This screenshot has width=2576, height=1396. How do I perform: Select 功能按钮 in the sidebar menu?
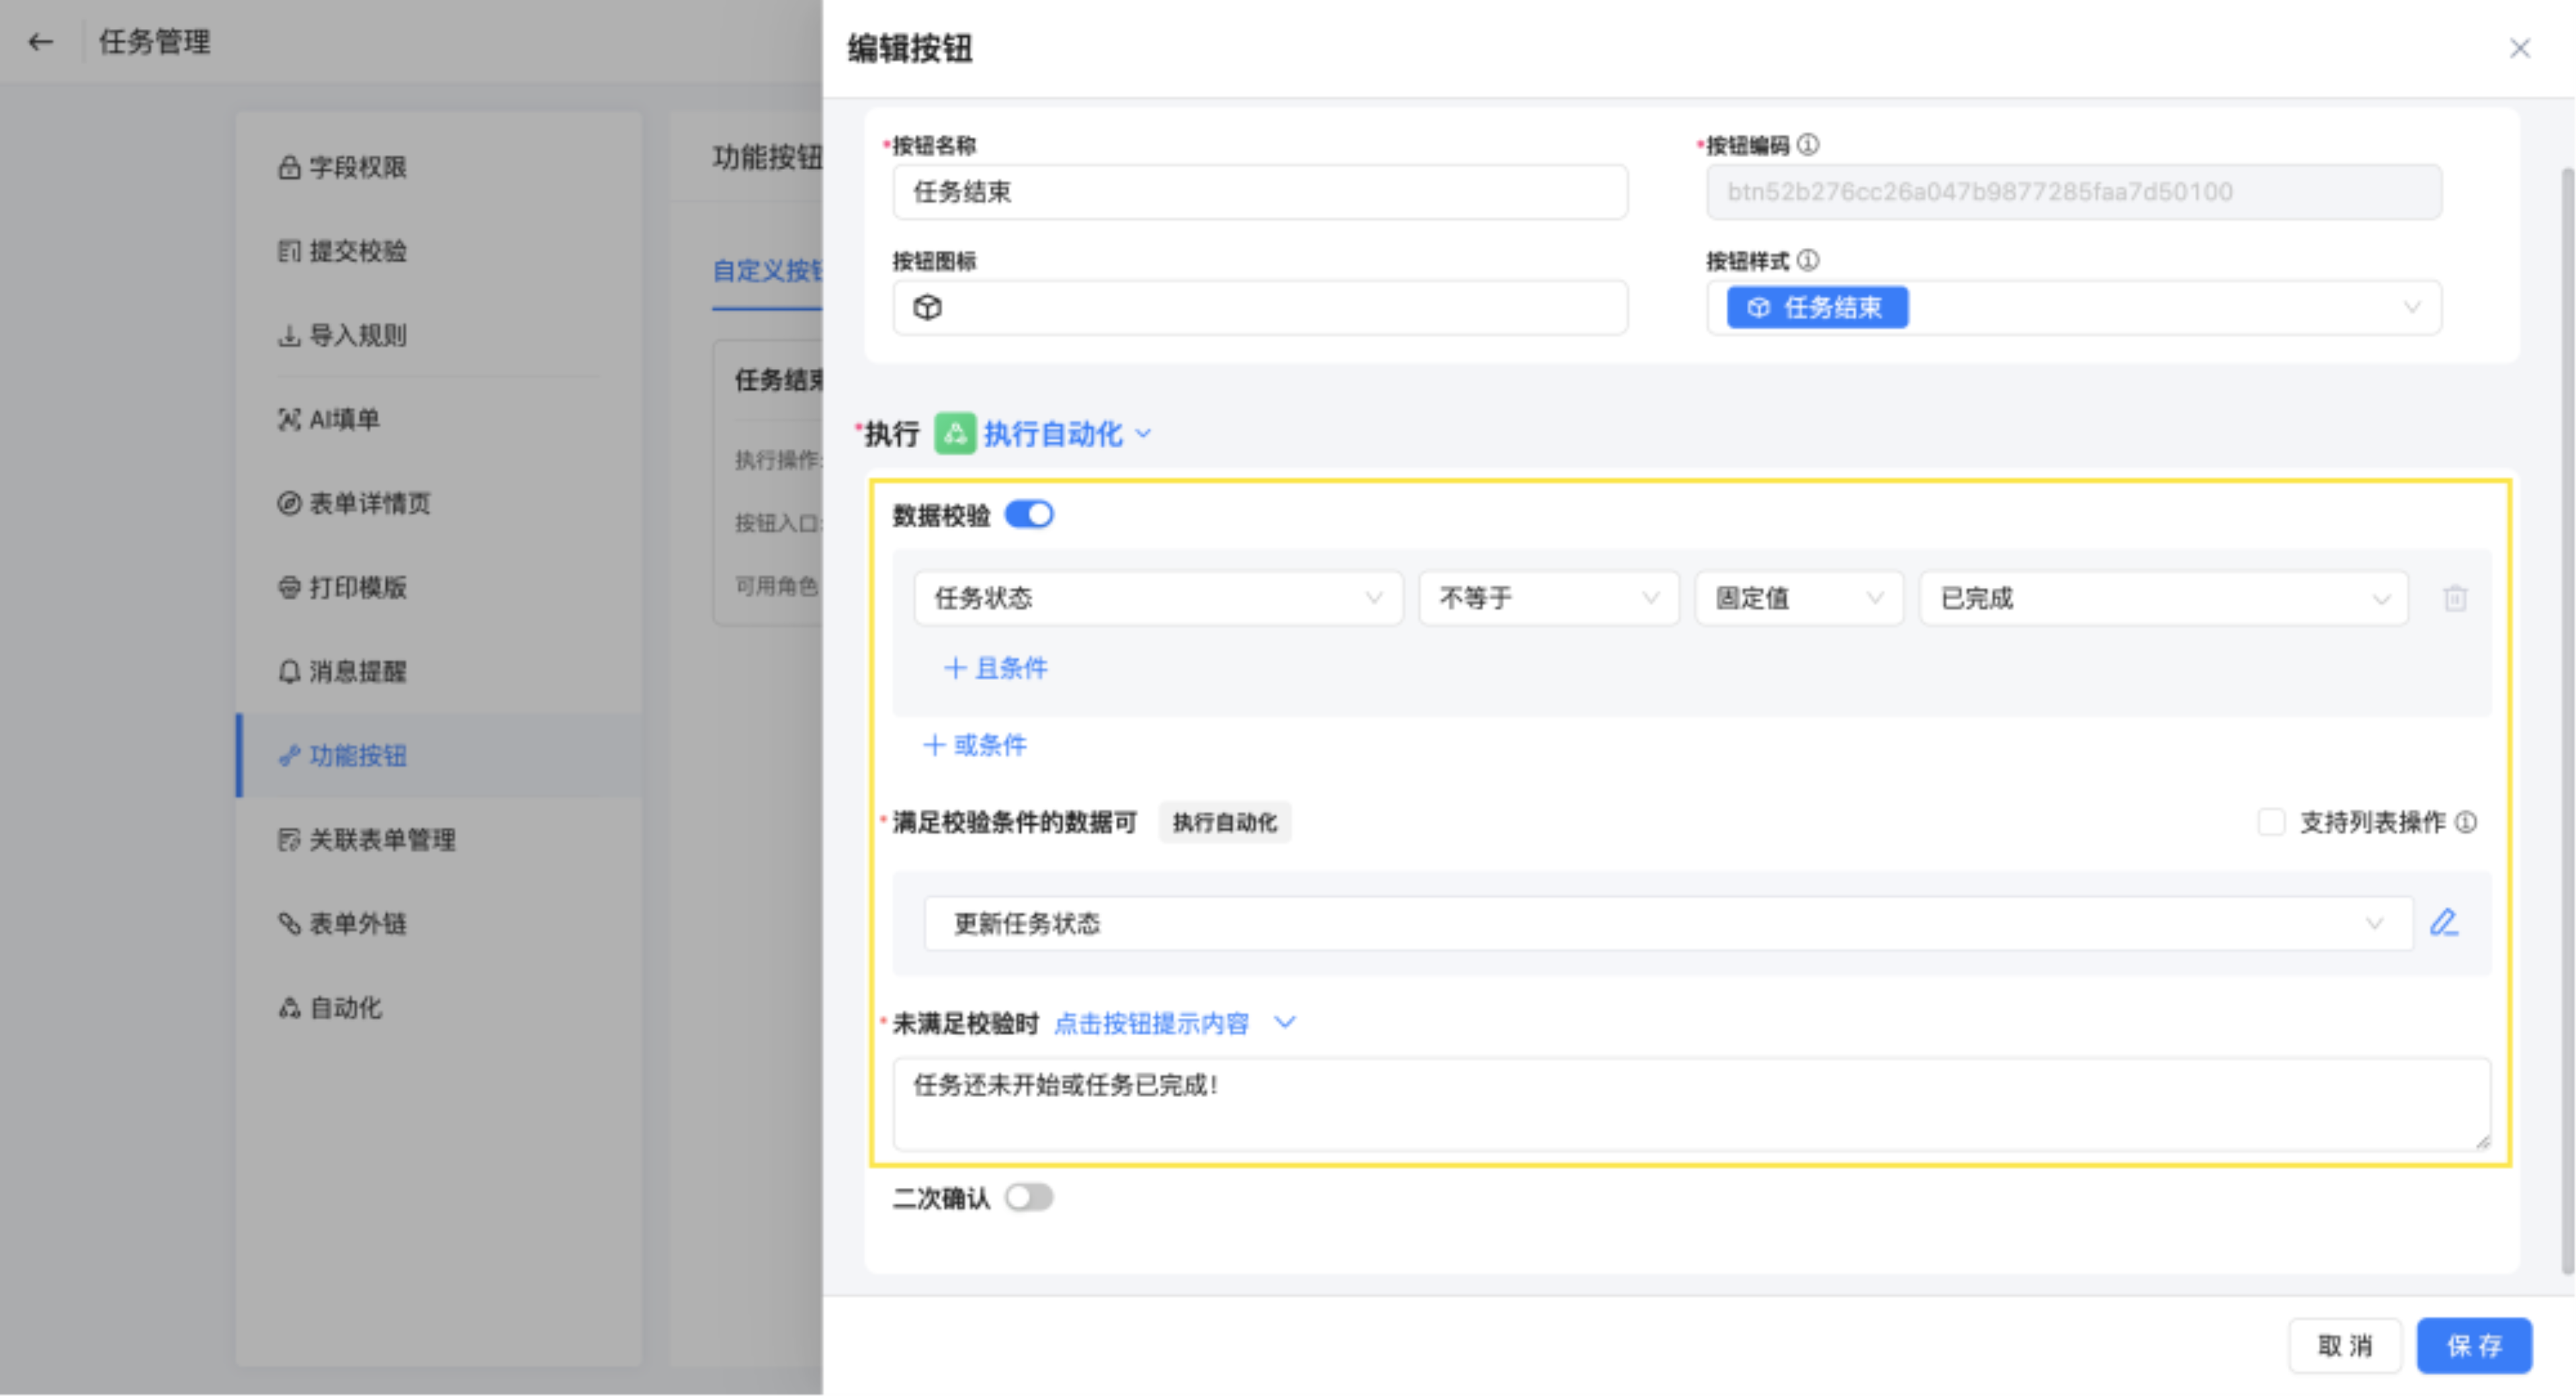(x=357, y=755)
